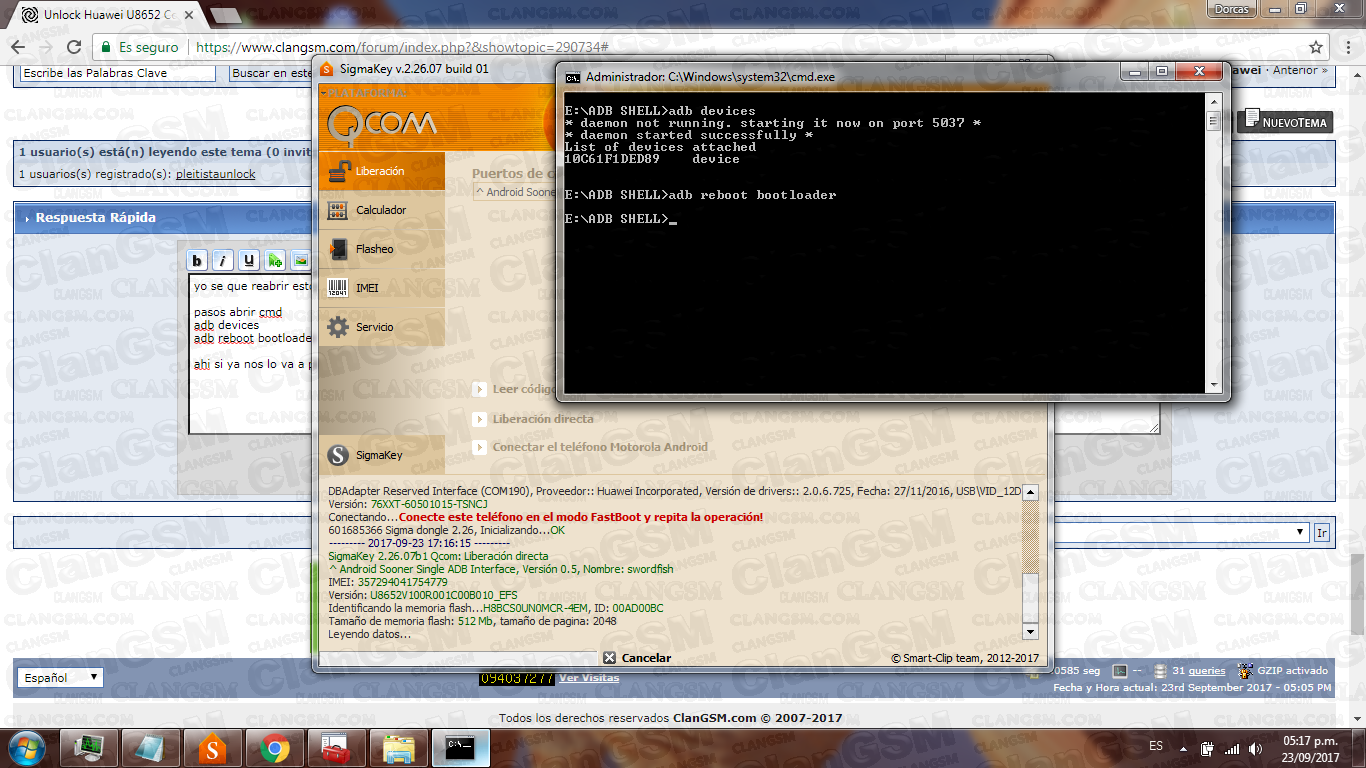Toggle Underline formatting in reply editor

point(249,261)
